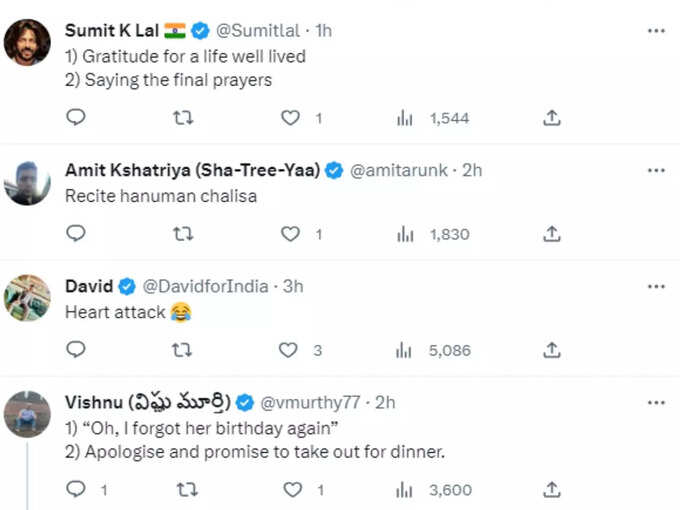
Task: Like David's Heart attack tweet
Action: [x=288, y=350]
